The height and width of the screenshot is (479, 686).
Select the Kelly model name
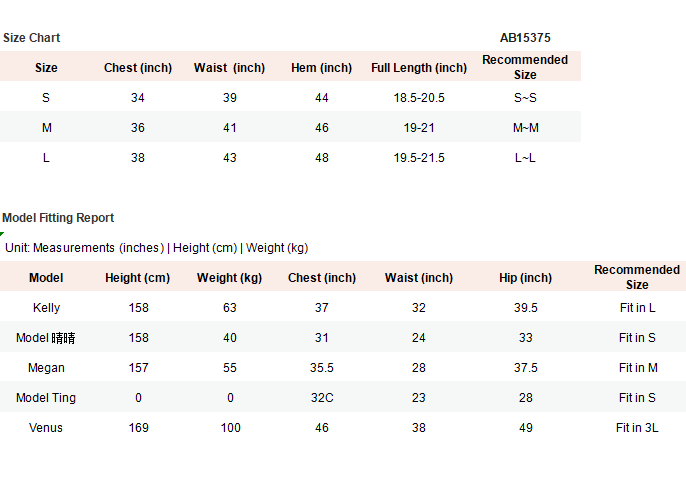46,308
